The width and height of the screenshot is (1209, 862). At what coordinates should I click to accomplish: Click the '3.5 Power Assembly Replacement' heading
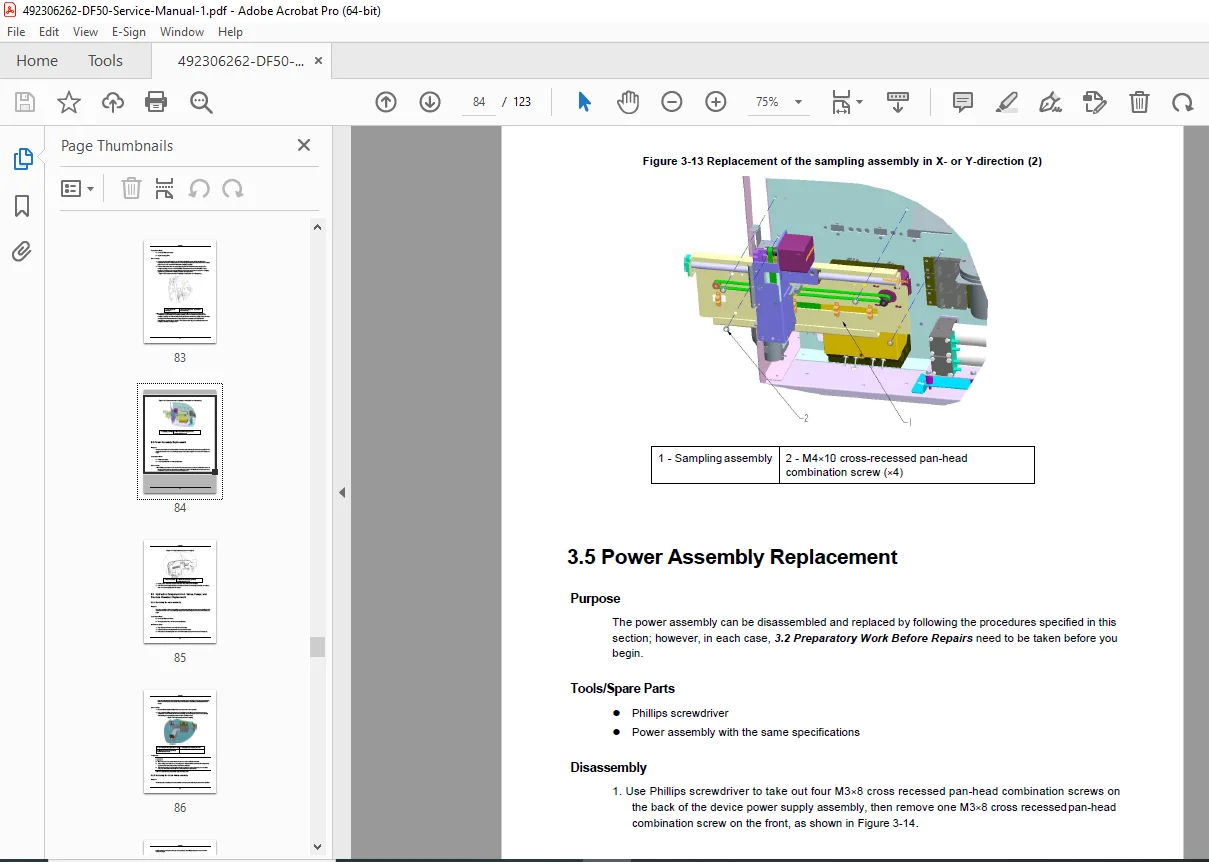coord(732,558)
